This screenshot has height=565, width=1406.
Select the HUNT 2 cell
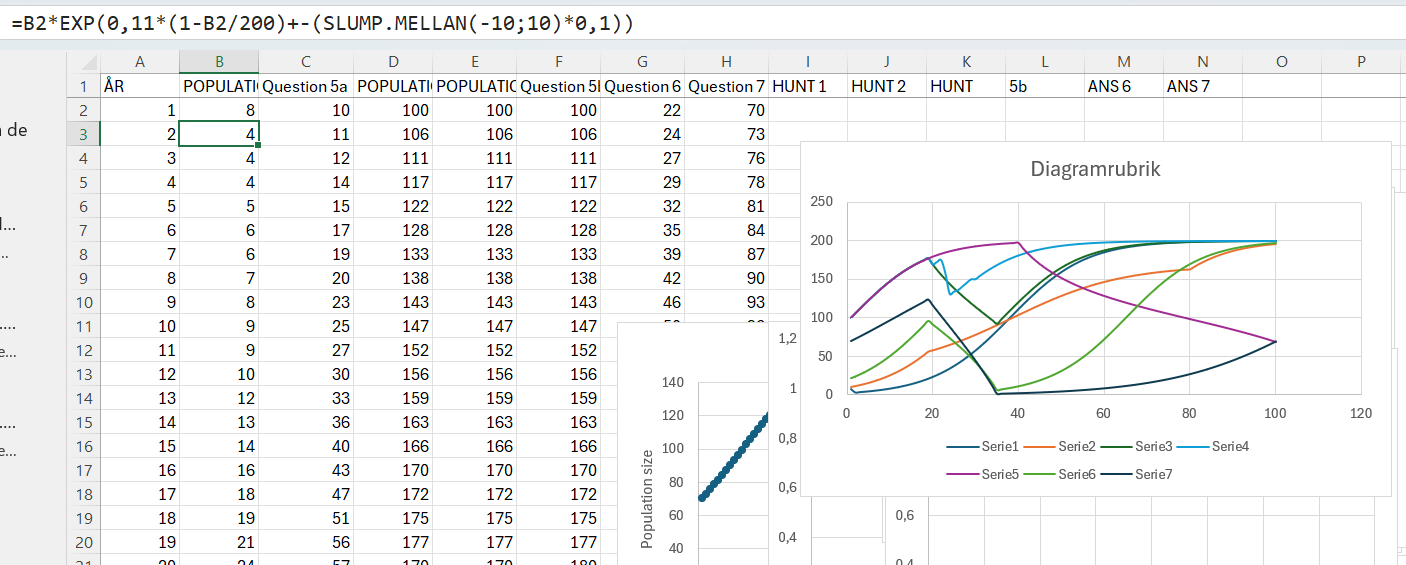click(x=885, y=86)
